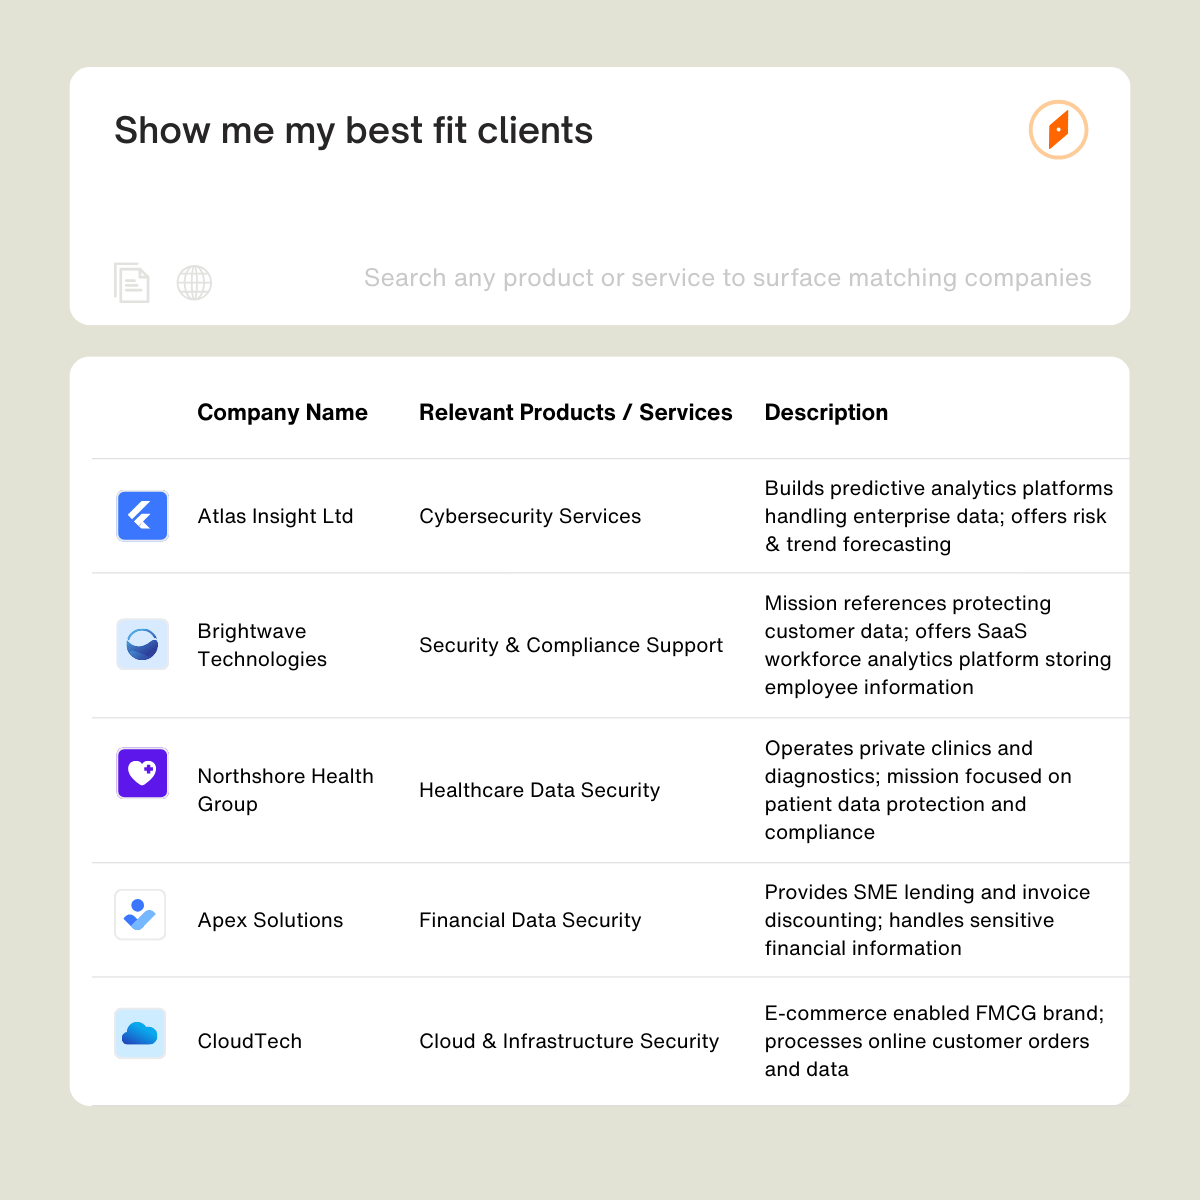Sort by the Description column header
Viewport: 1200px width, 1200px height.
(x=826, y=412)
